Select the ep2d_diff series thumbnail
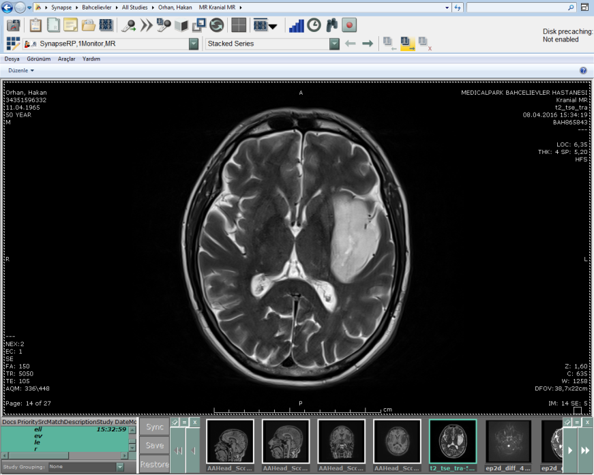Image resolution: width=594 pixels, height=475 pixels. point(508,445)
